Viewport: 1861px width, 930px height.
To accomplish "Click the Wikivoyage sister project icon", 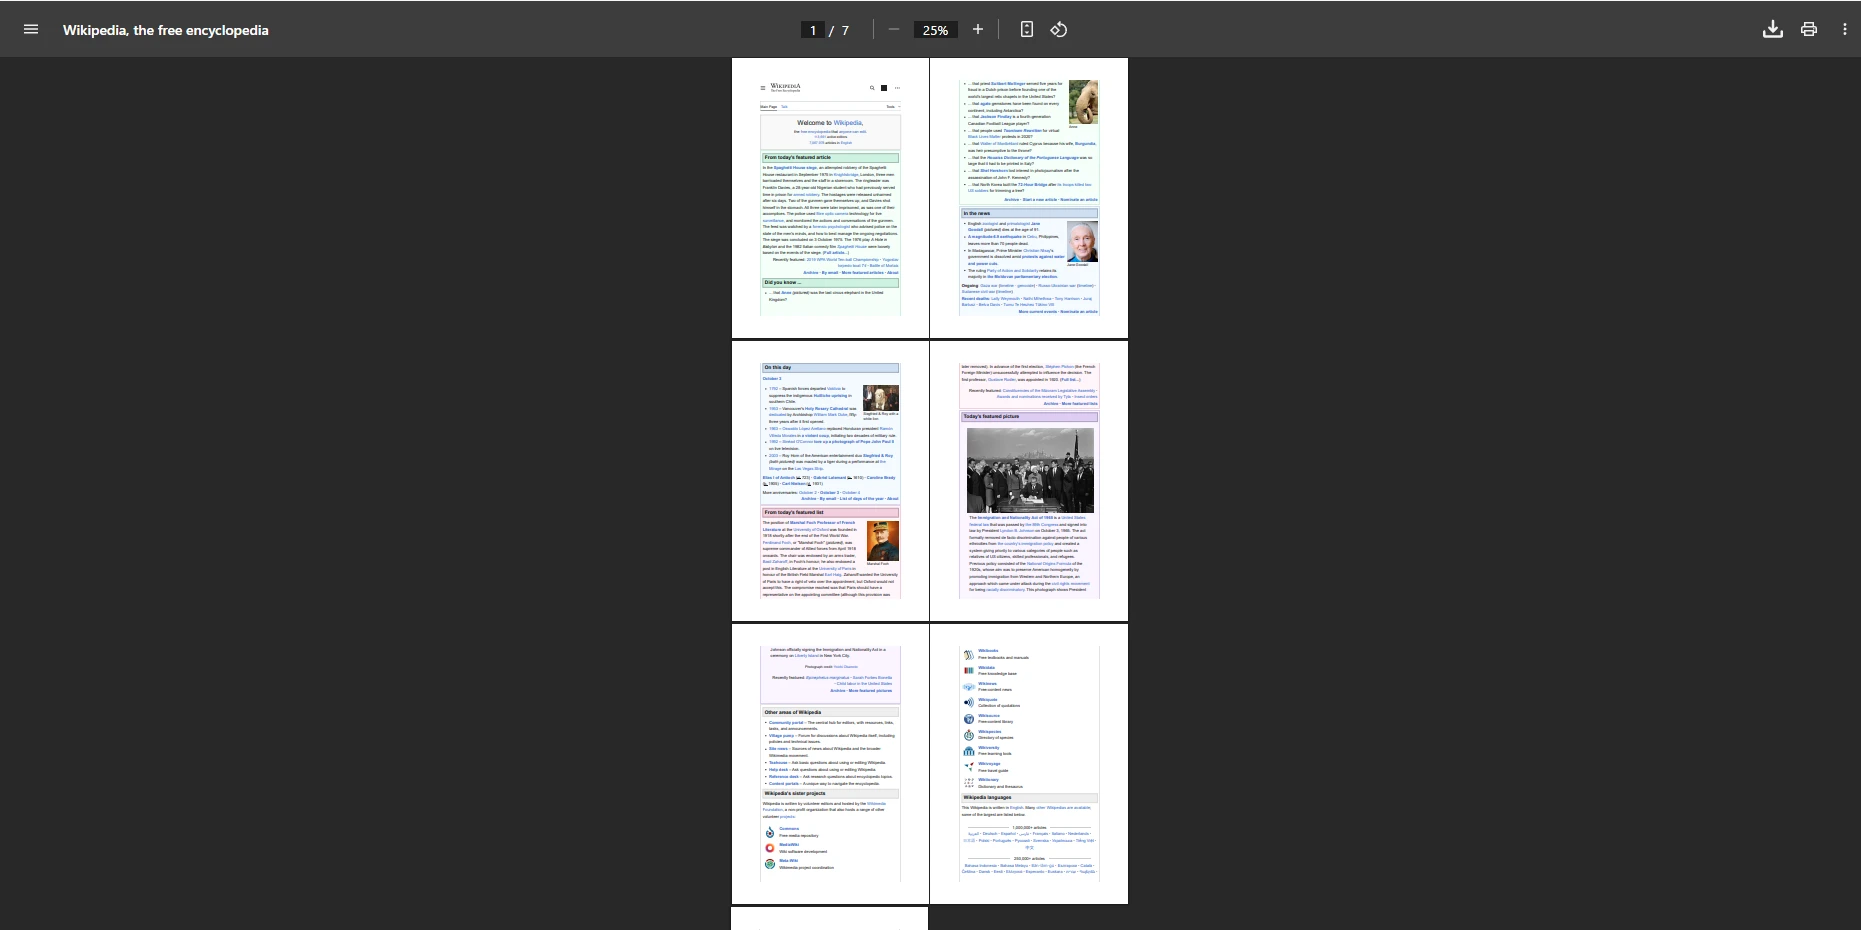I will pyautogui.click(x=969, y=767).
